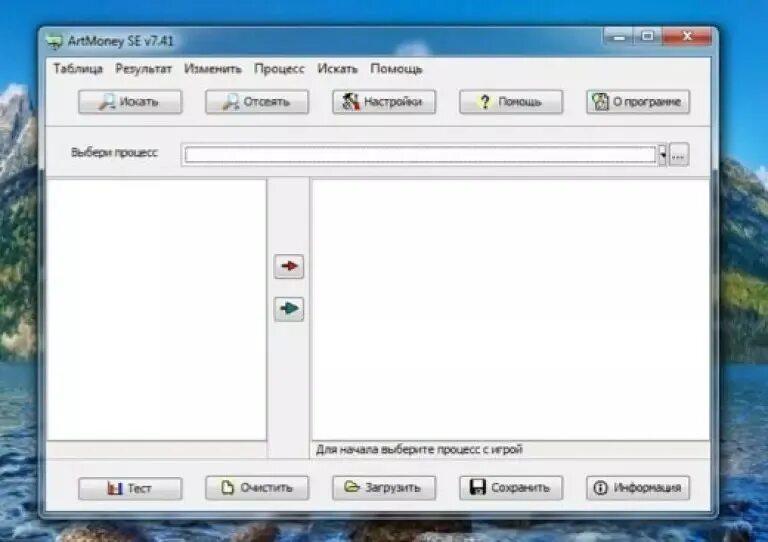Maximize the ArtMoney window
The height and width of the screenshot is (542, 768).
(x=648, y=37)
